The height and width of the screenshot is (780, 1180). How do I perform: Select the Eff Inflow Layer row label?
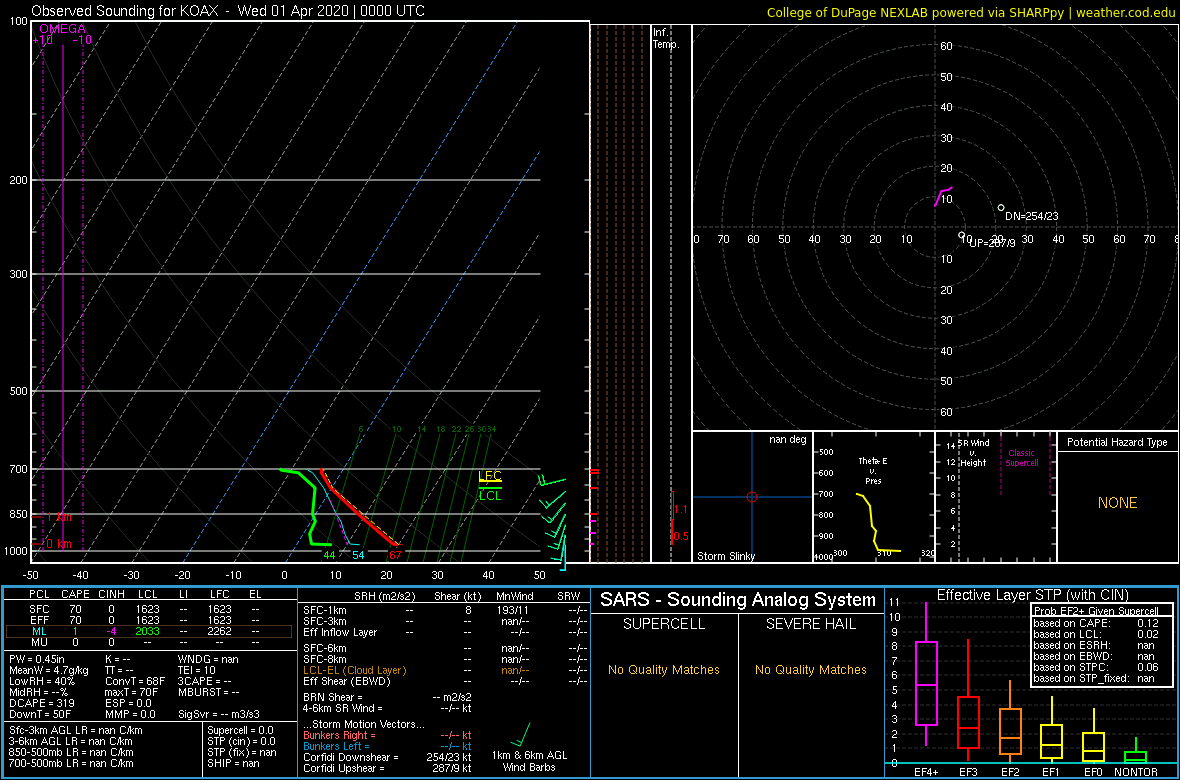coord(339,632)
